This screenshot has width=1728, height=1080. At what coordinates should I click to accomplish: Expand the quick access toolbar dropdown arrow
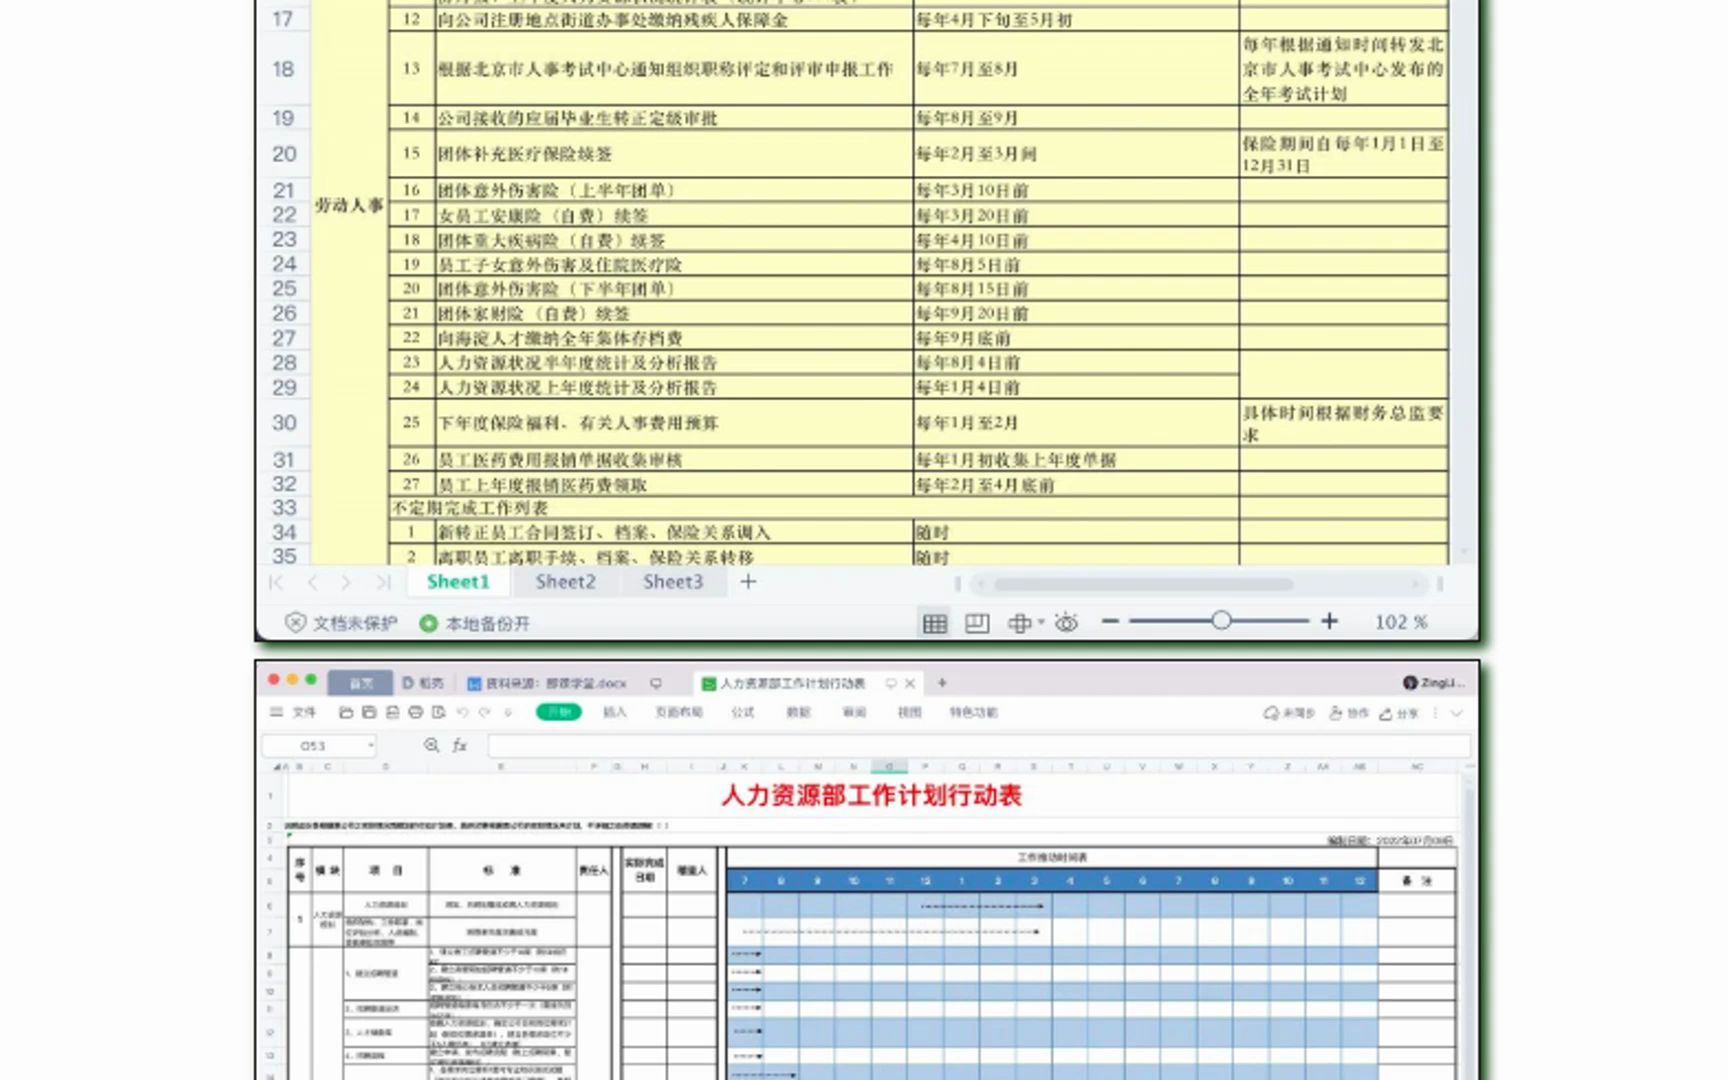(508, 713)
